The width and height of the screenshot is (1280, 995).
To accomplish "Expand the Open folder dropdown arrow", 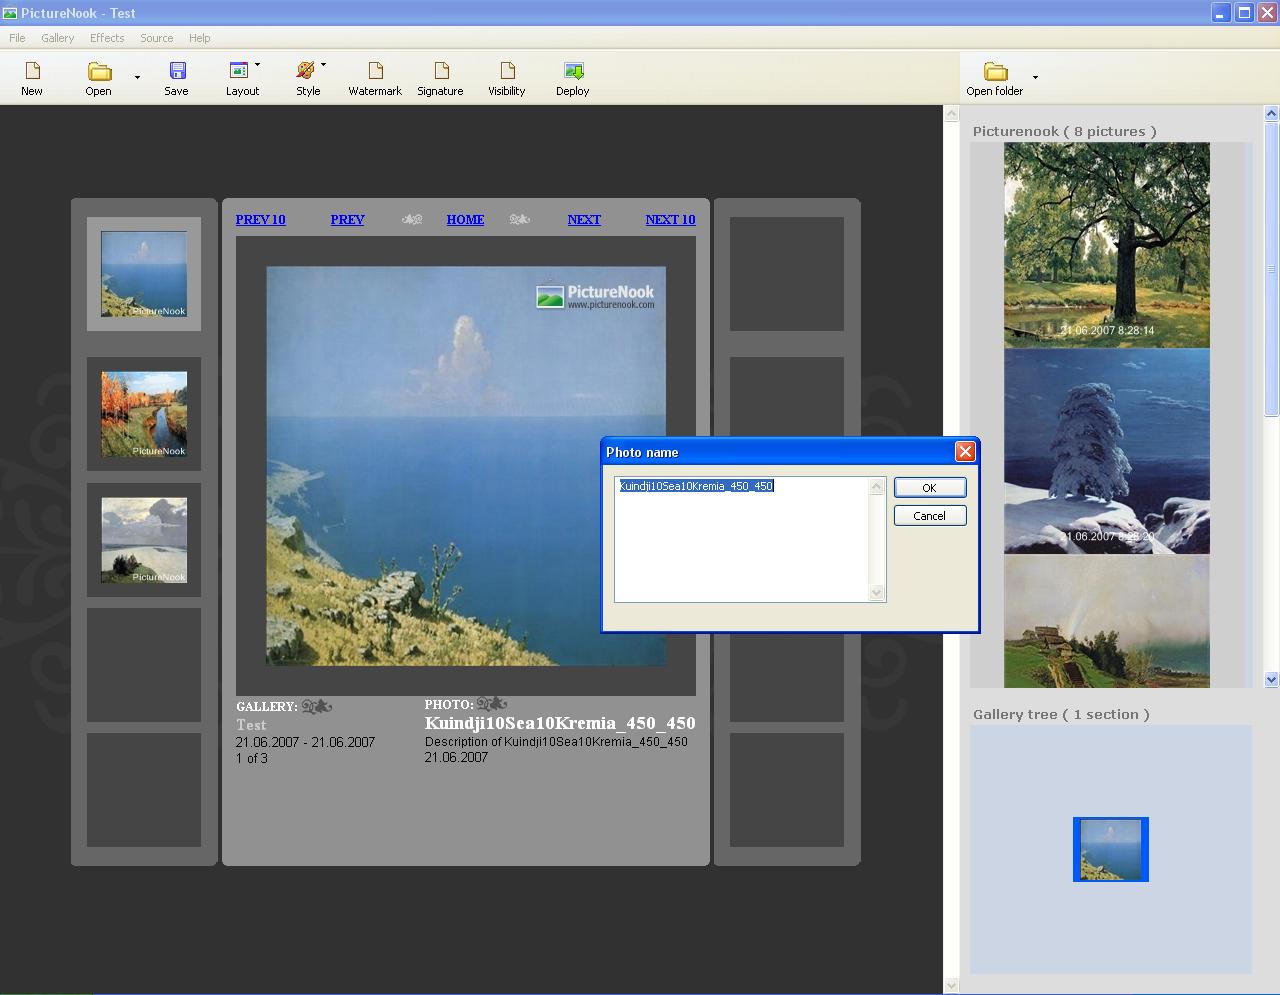I will pyautogui.click(x=1035, y=77).
